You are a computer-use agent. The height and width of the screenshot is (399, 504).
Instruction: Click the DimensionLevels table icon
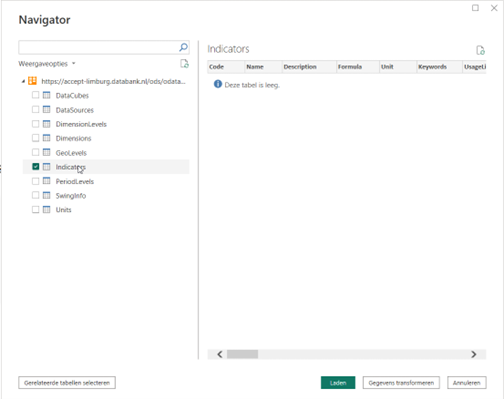coord(47,124)
